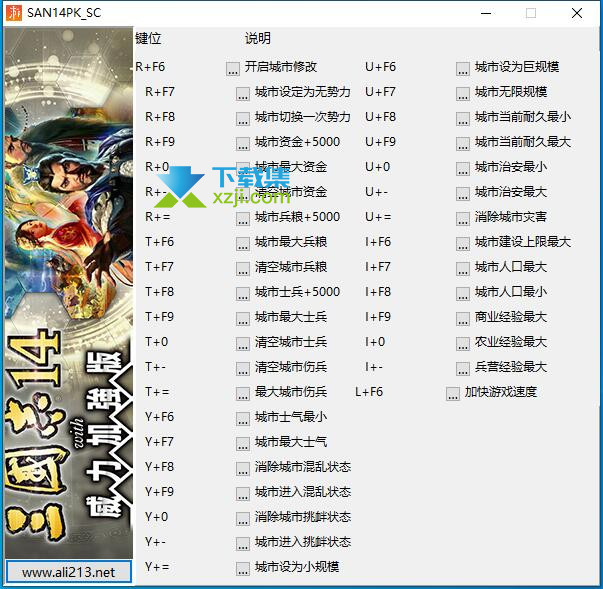Click the box next to 城市设定为无势力
This screenshot has width=603, height=589.
click(243, 93)
